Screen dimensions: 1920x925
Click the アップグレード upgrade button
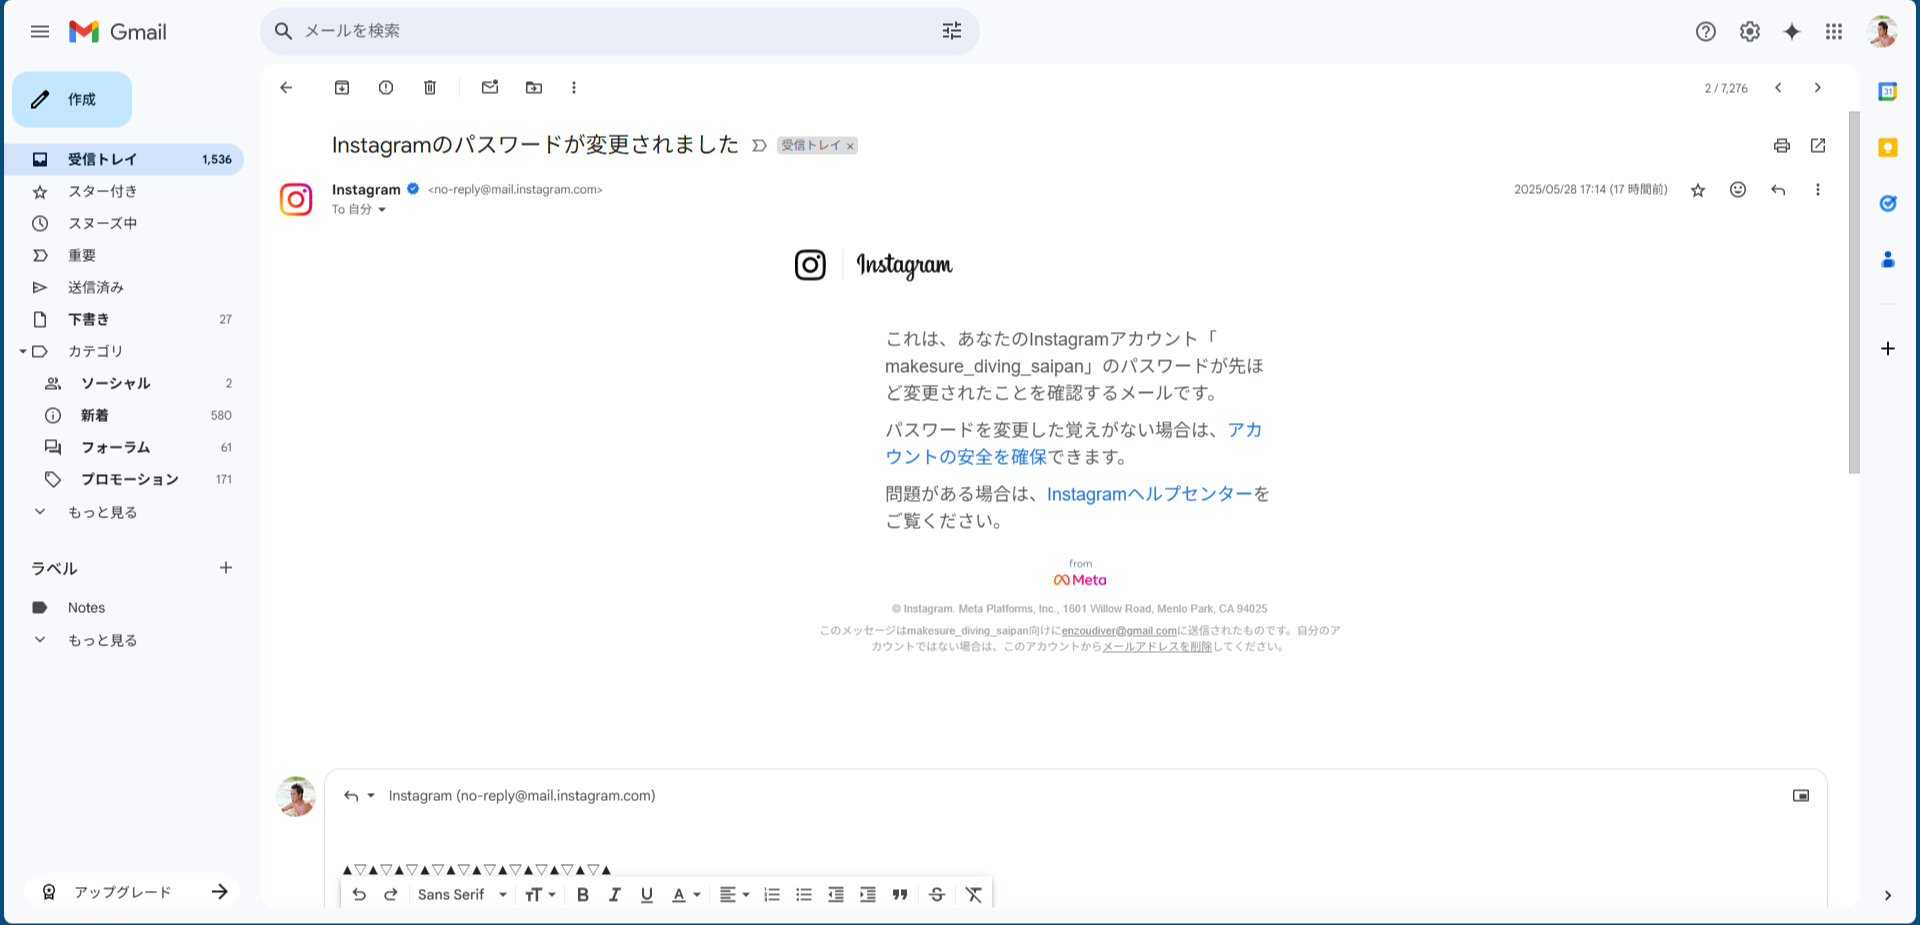(134, 892)
